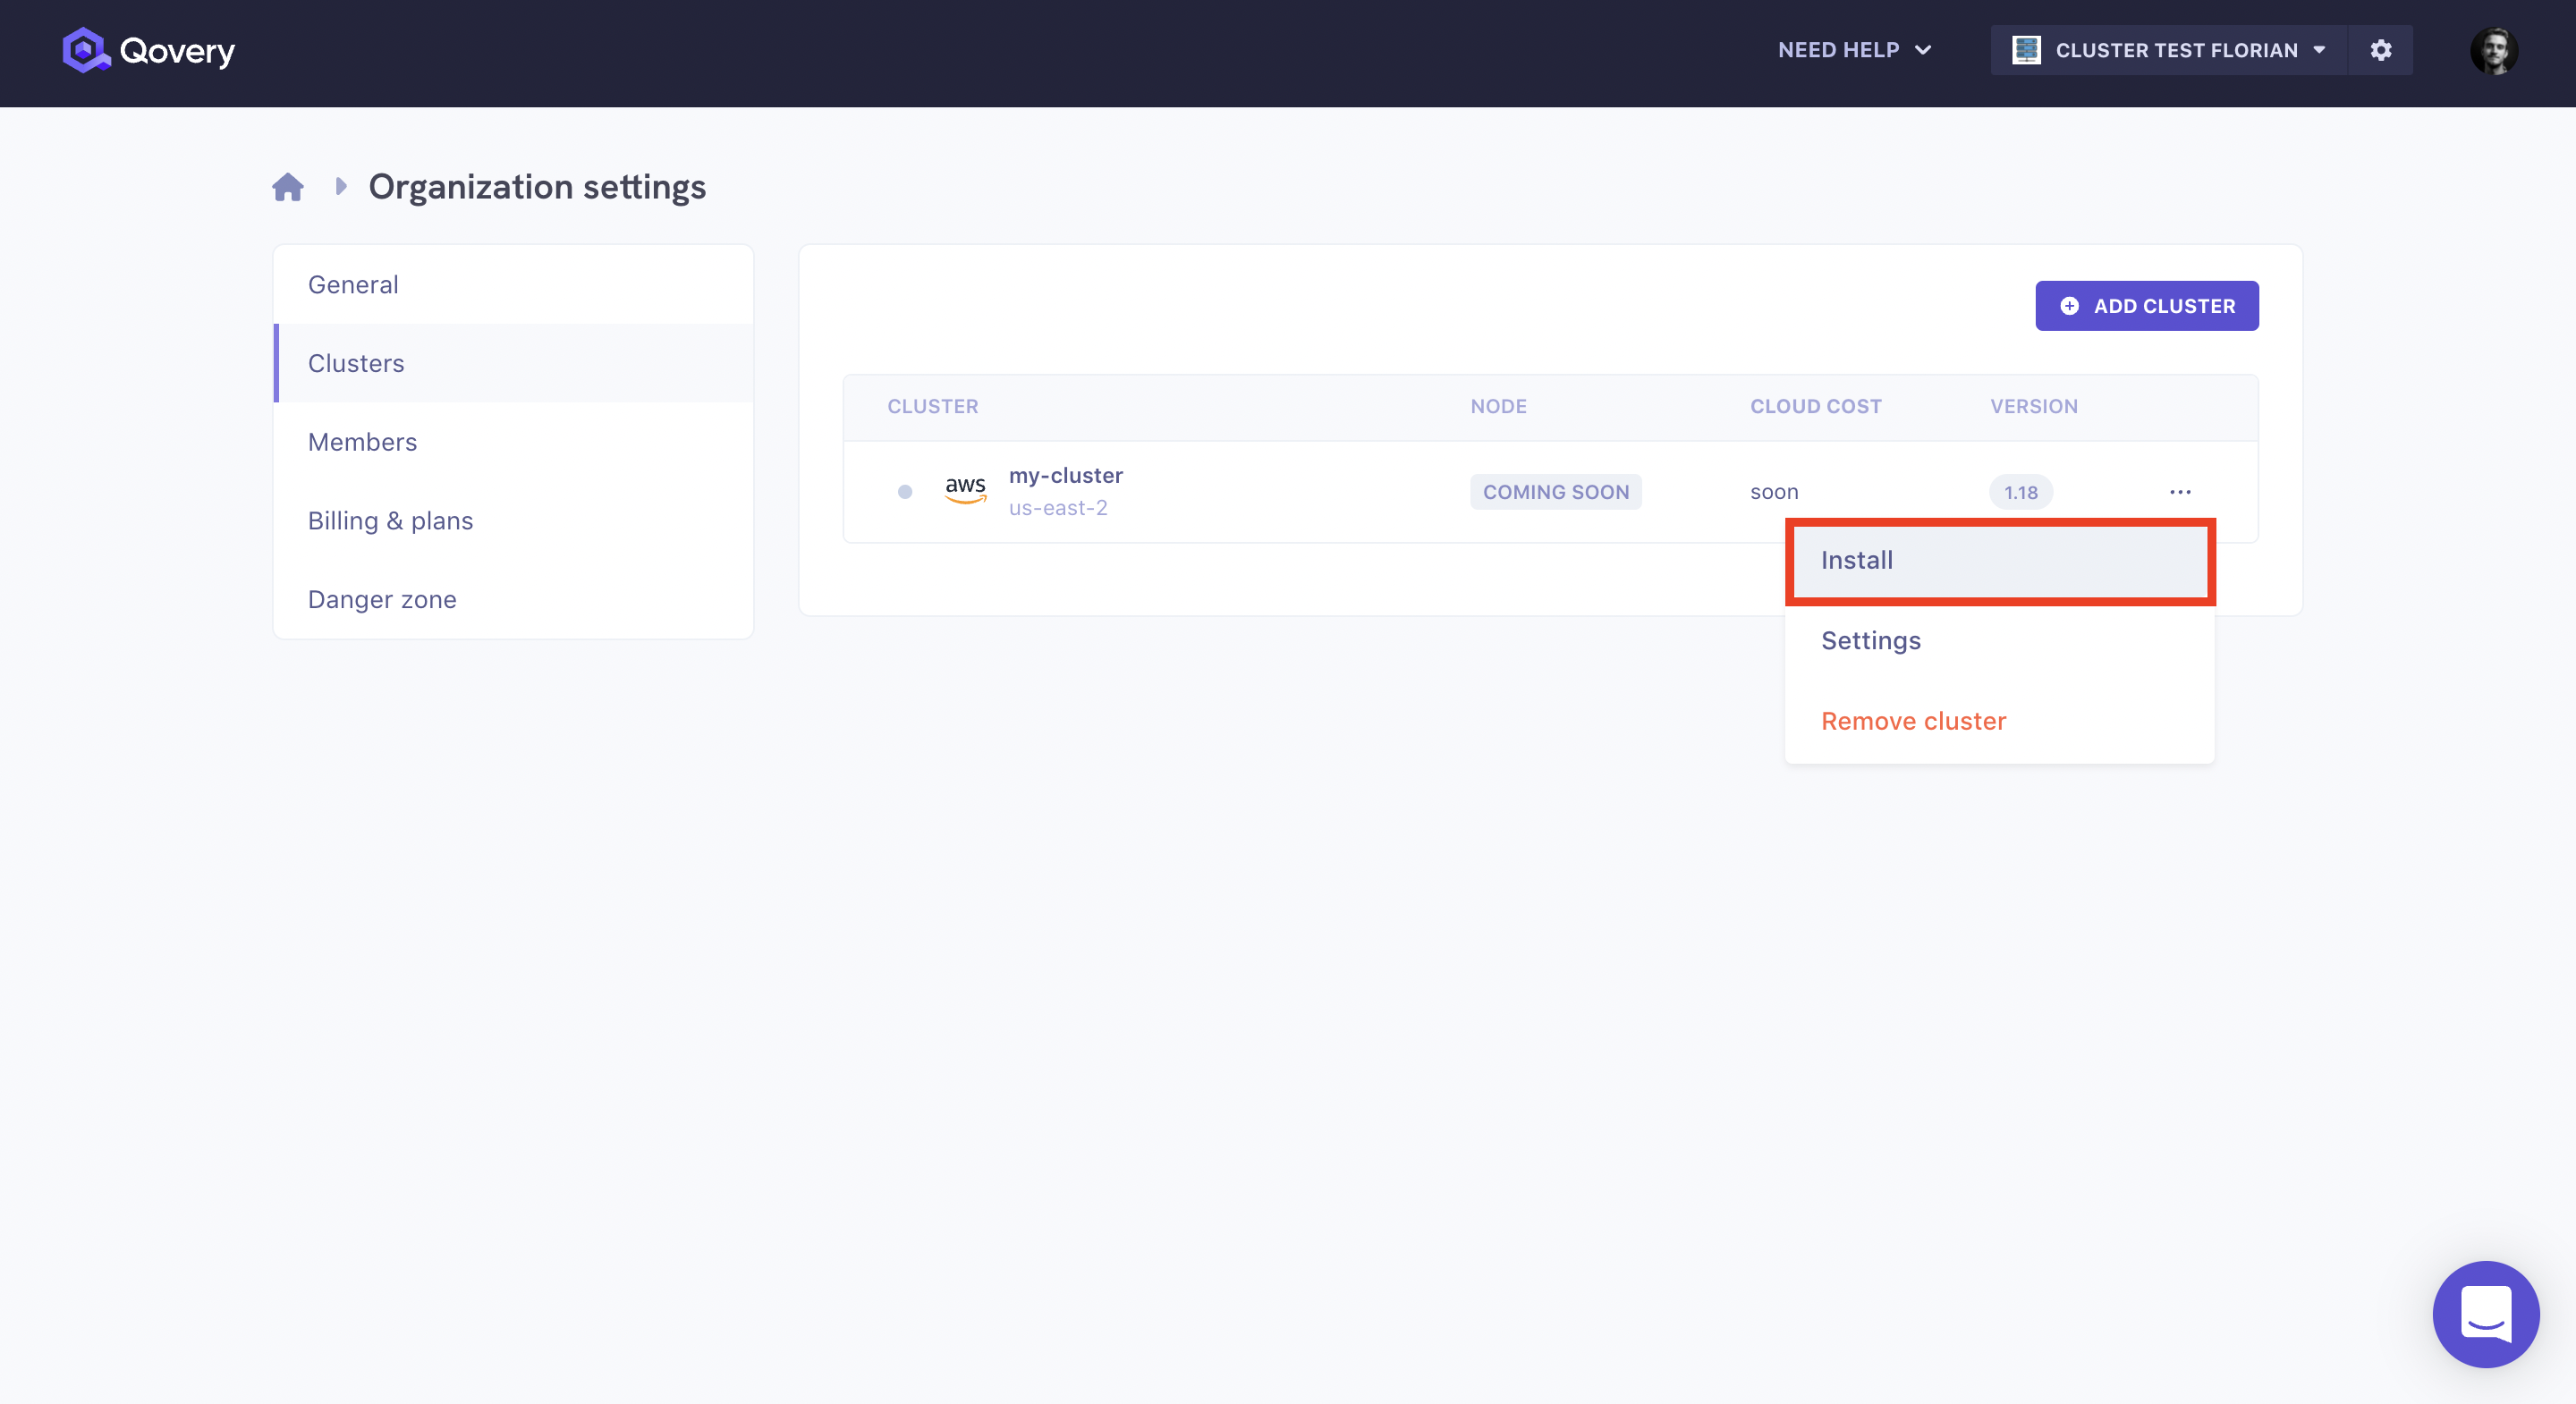This screenshot has height=1404, width=2576.
Task: Click the us-east-2 region text
Action: click(1058, 508)
